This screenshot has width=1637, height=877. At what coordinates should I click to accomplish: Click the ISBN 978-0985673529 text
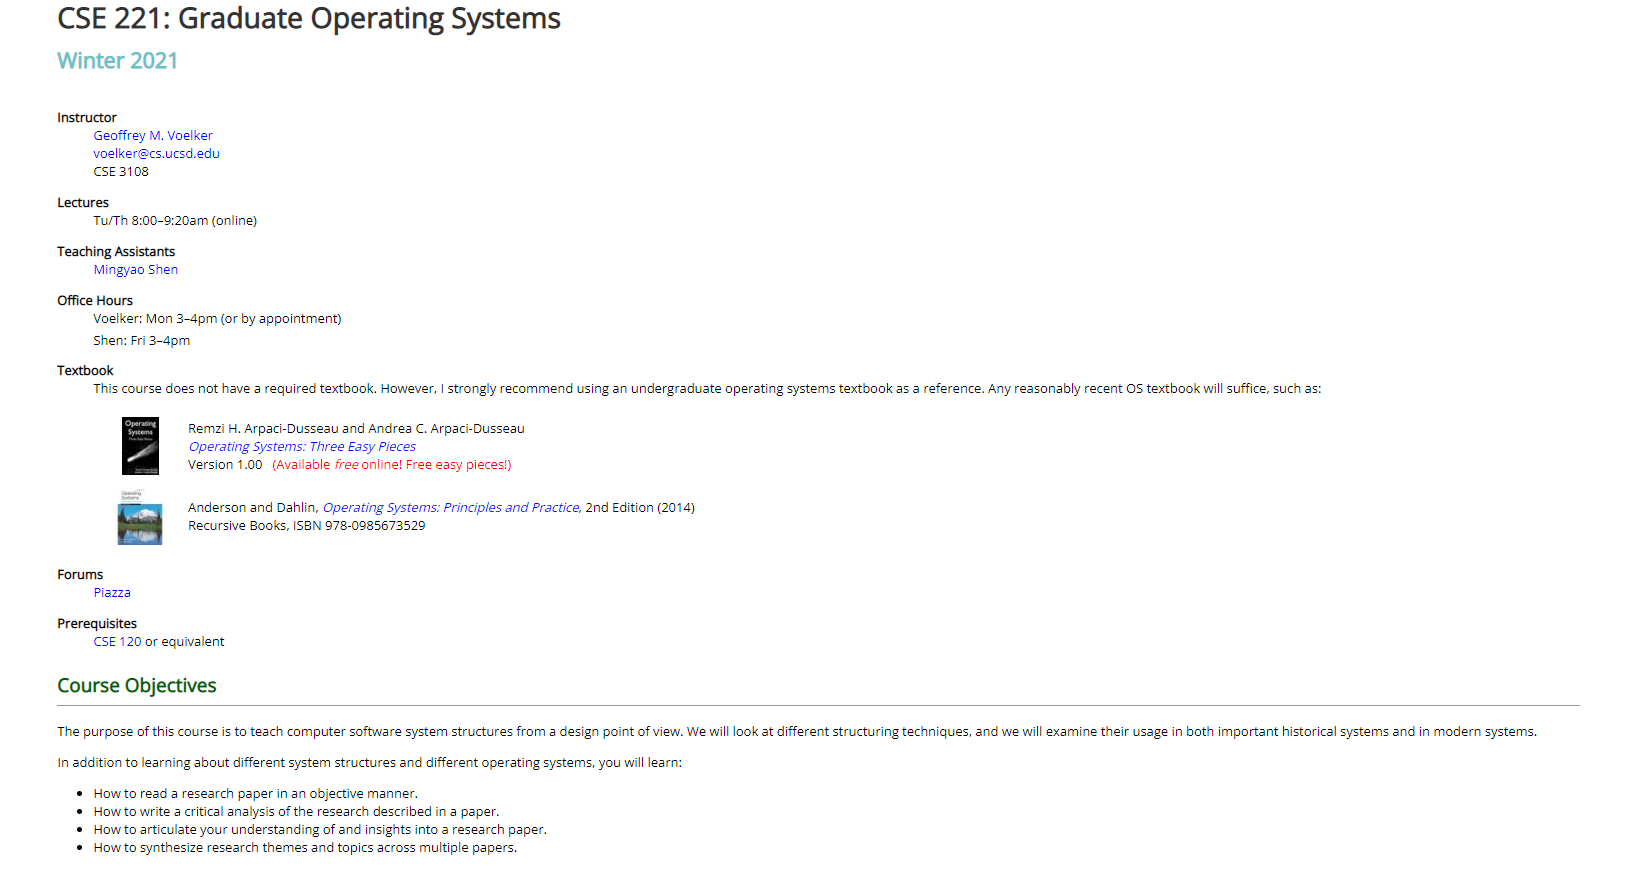pos(359,525)
